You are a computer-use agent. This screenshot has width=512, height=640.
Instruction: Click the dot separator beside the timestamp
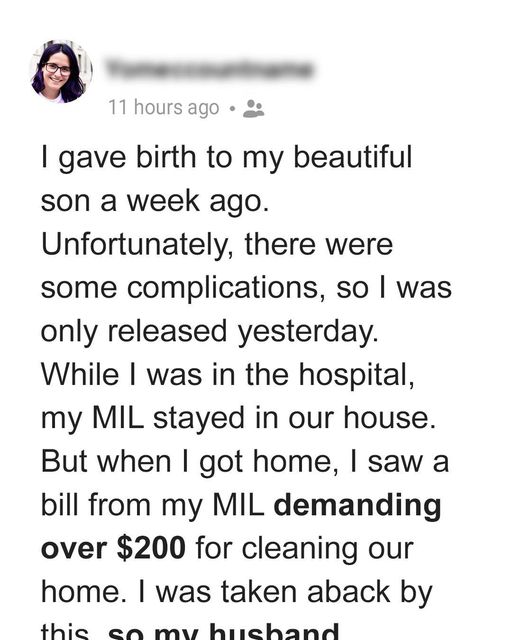tap(232, 109)
